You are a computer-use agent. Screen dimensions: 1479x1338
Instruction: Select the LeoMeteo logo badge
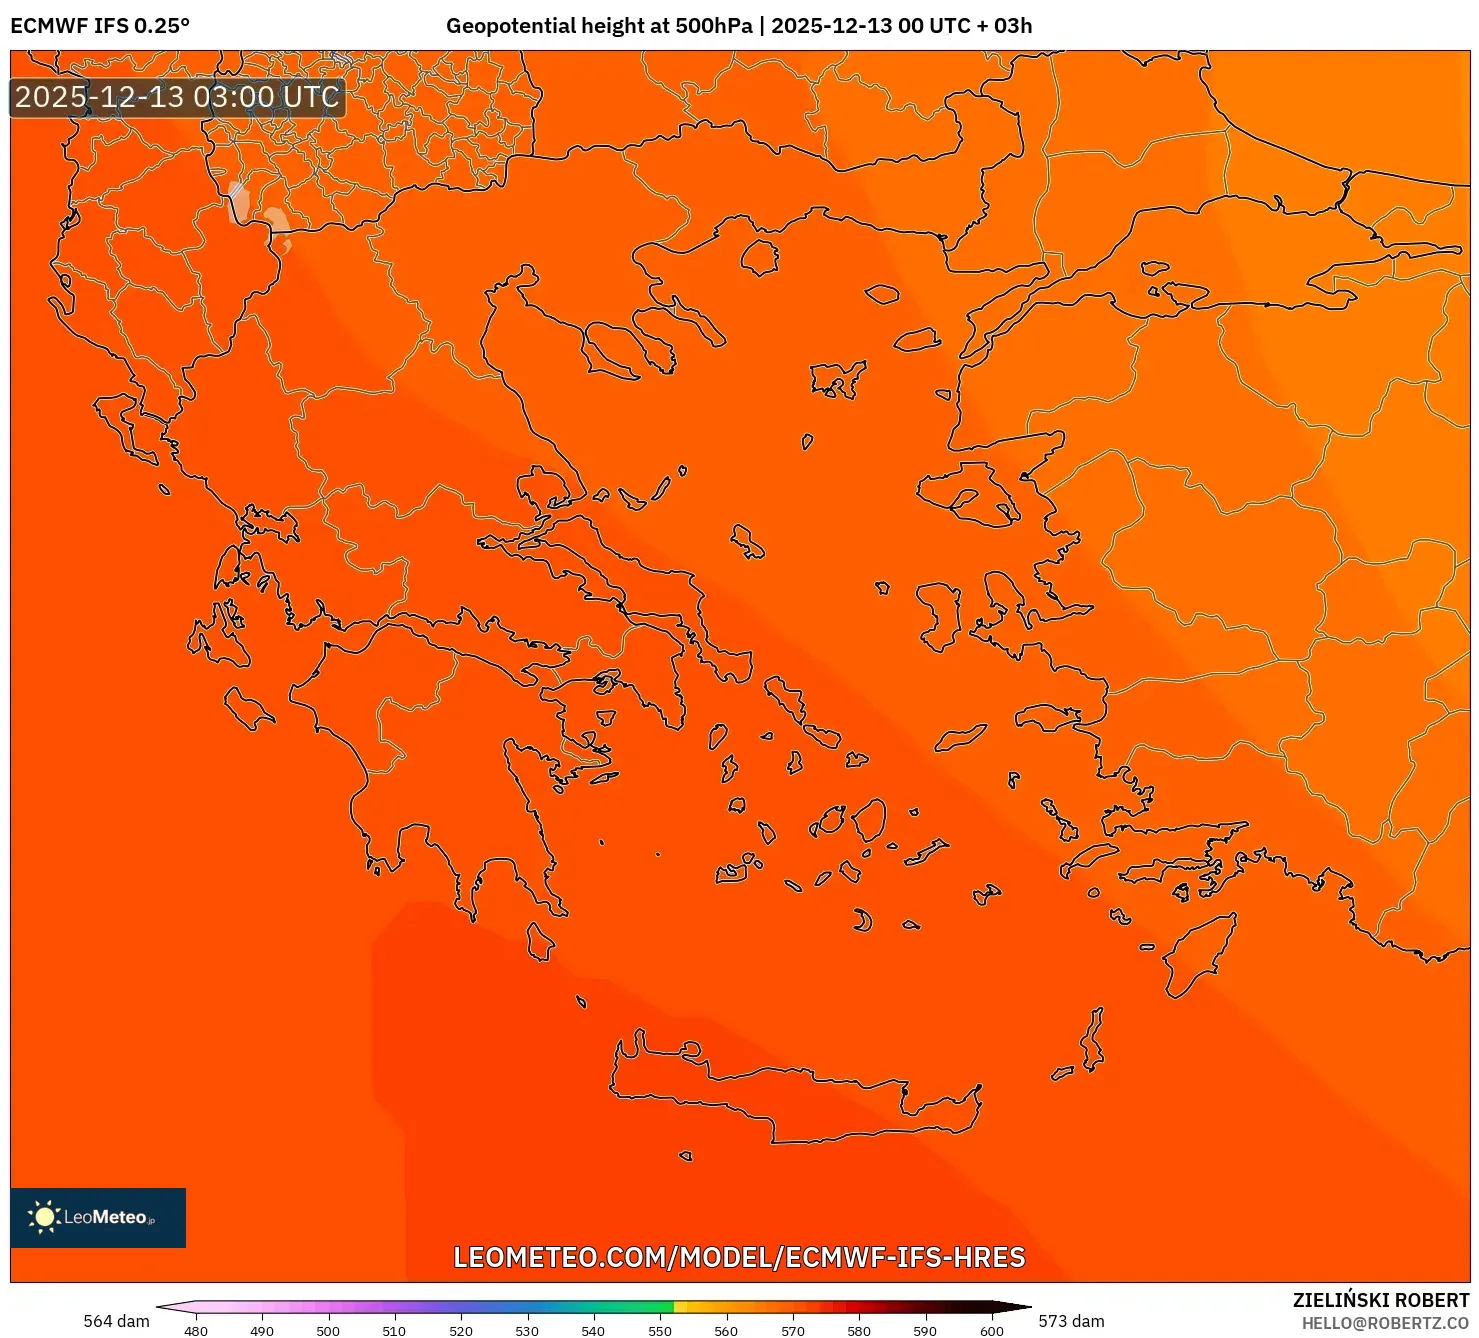(x=97, y=1218)
